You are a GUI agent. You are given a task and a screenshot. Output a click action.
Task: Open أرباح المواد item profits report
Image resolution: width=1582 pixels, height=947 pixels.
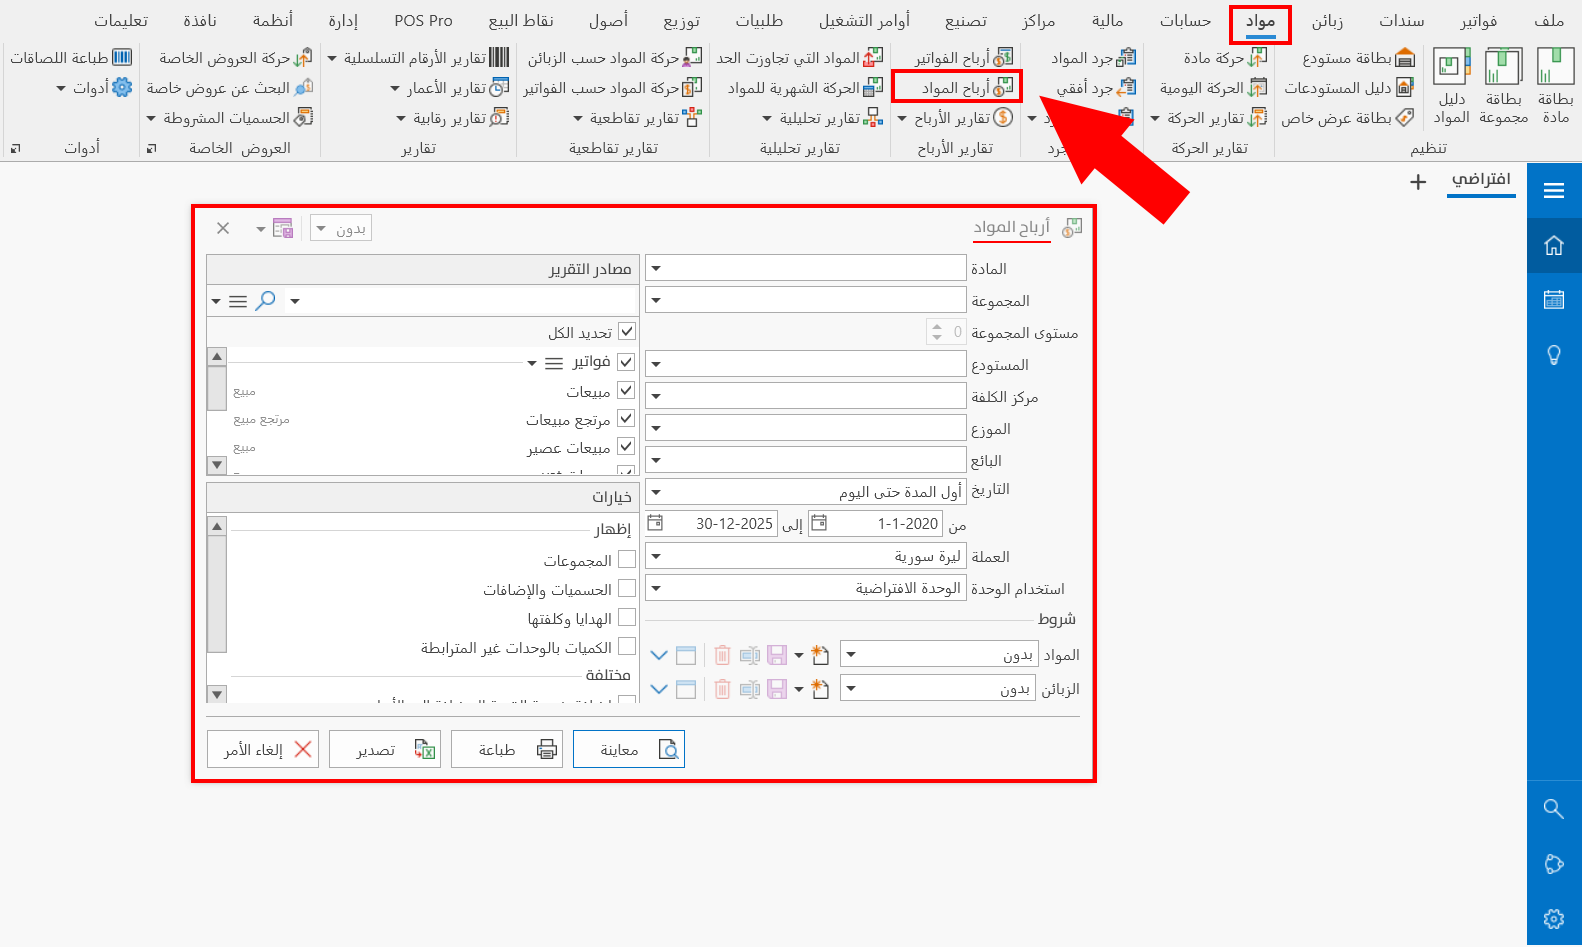point(967,88)
